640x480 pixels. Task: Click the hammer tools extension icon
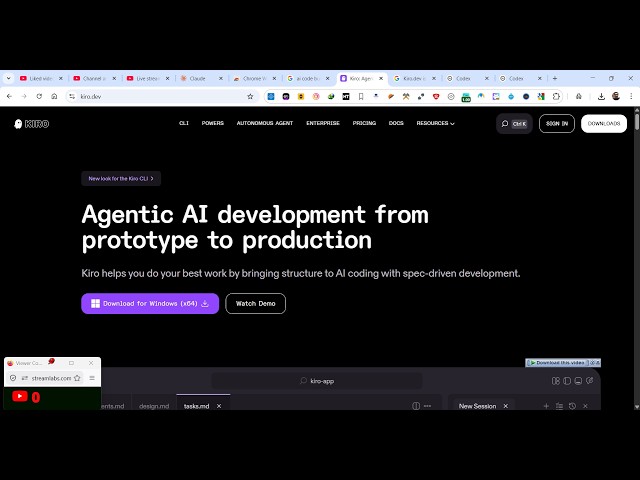406,97
